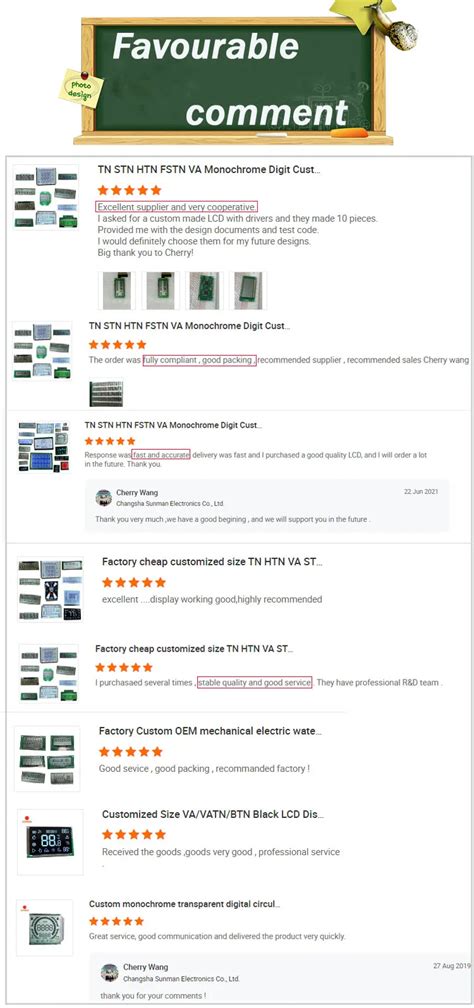Click the highlighted "stable quality and good service" phrase
Screen dimensions: 474x1008
click(255, 682)
